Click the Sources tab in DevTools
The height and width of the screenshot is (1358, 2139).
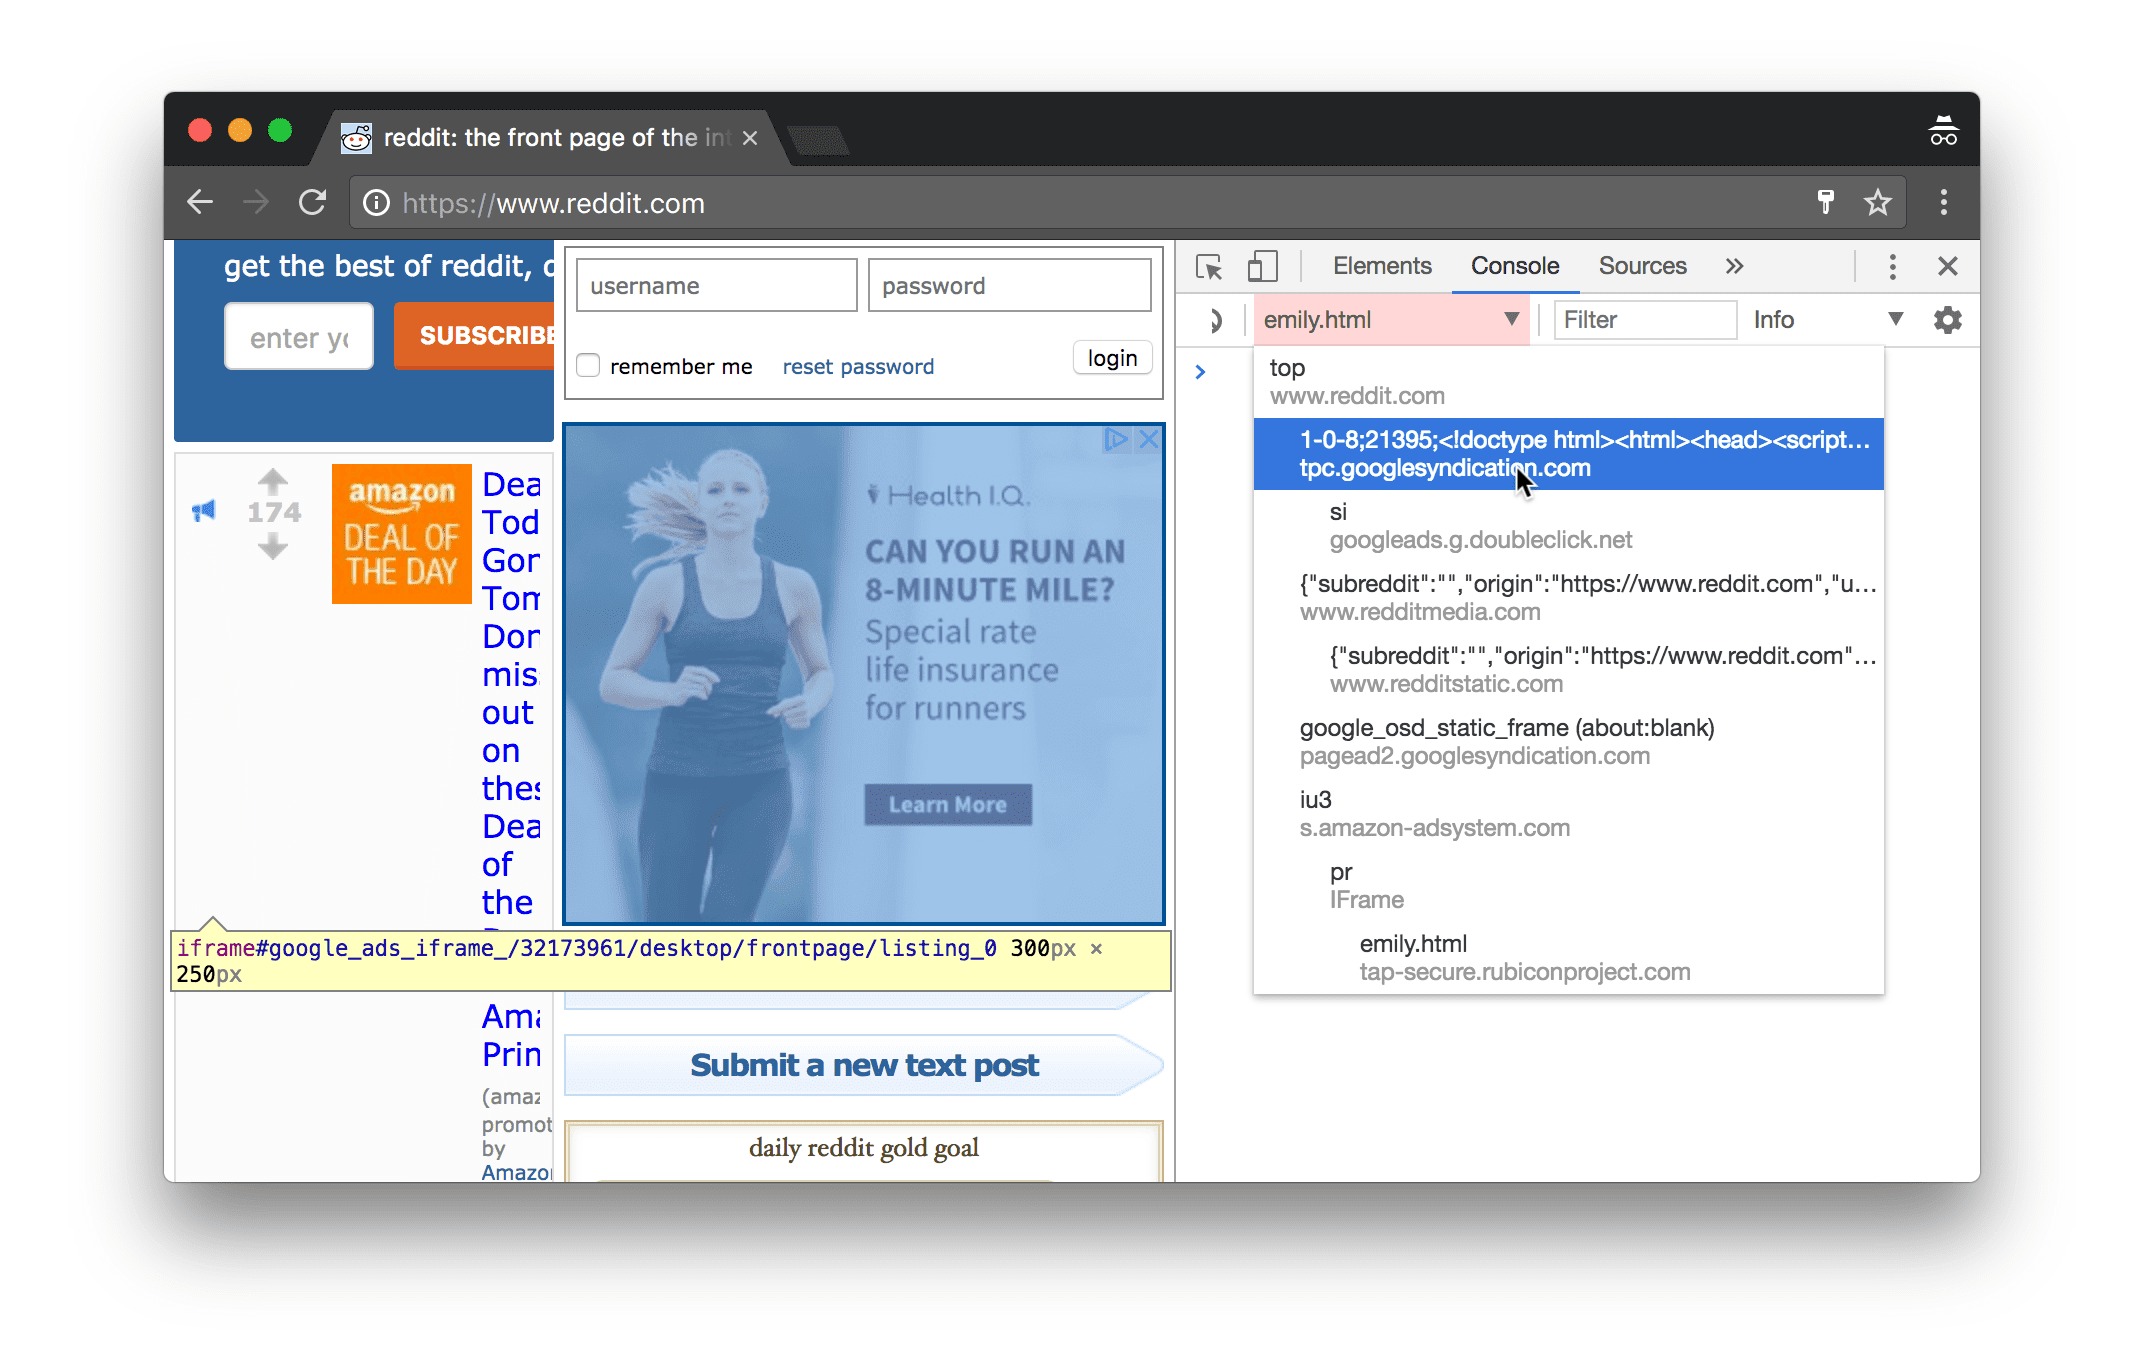click(x=1642, y=265)
